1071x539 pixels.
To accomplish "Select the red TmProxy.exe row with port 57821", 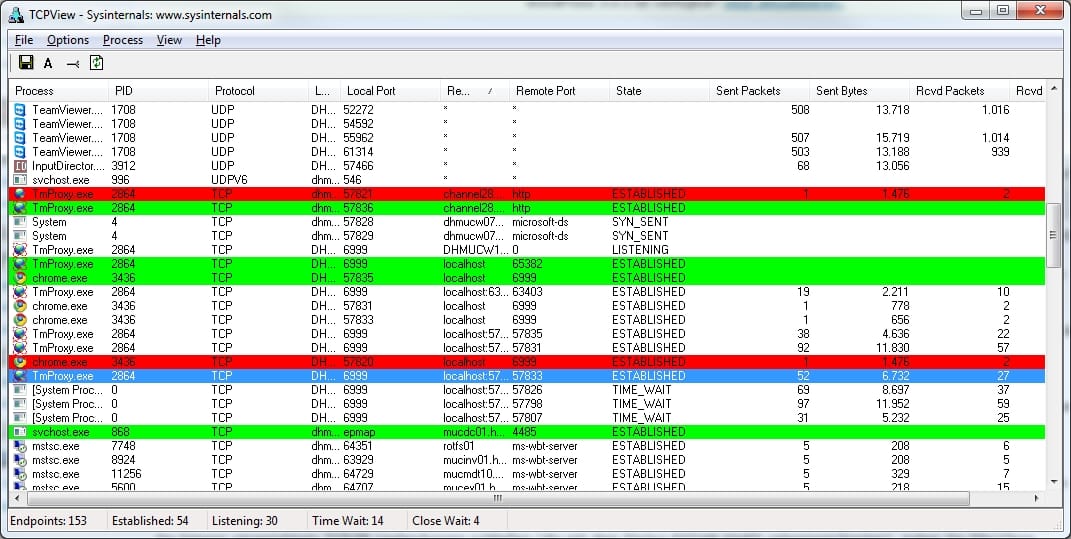I will coord(527,194).
